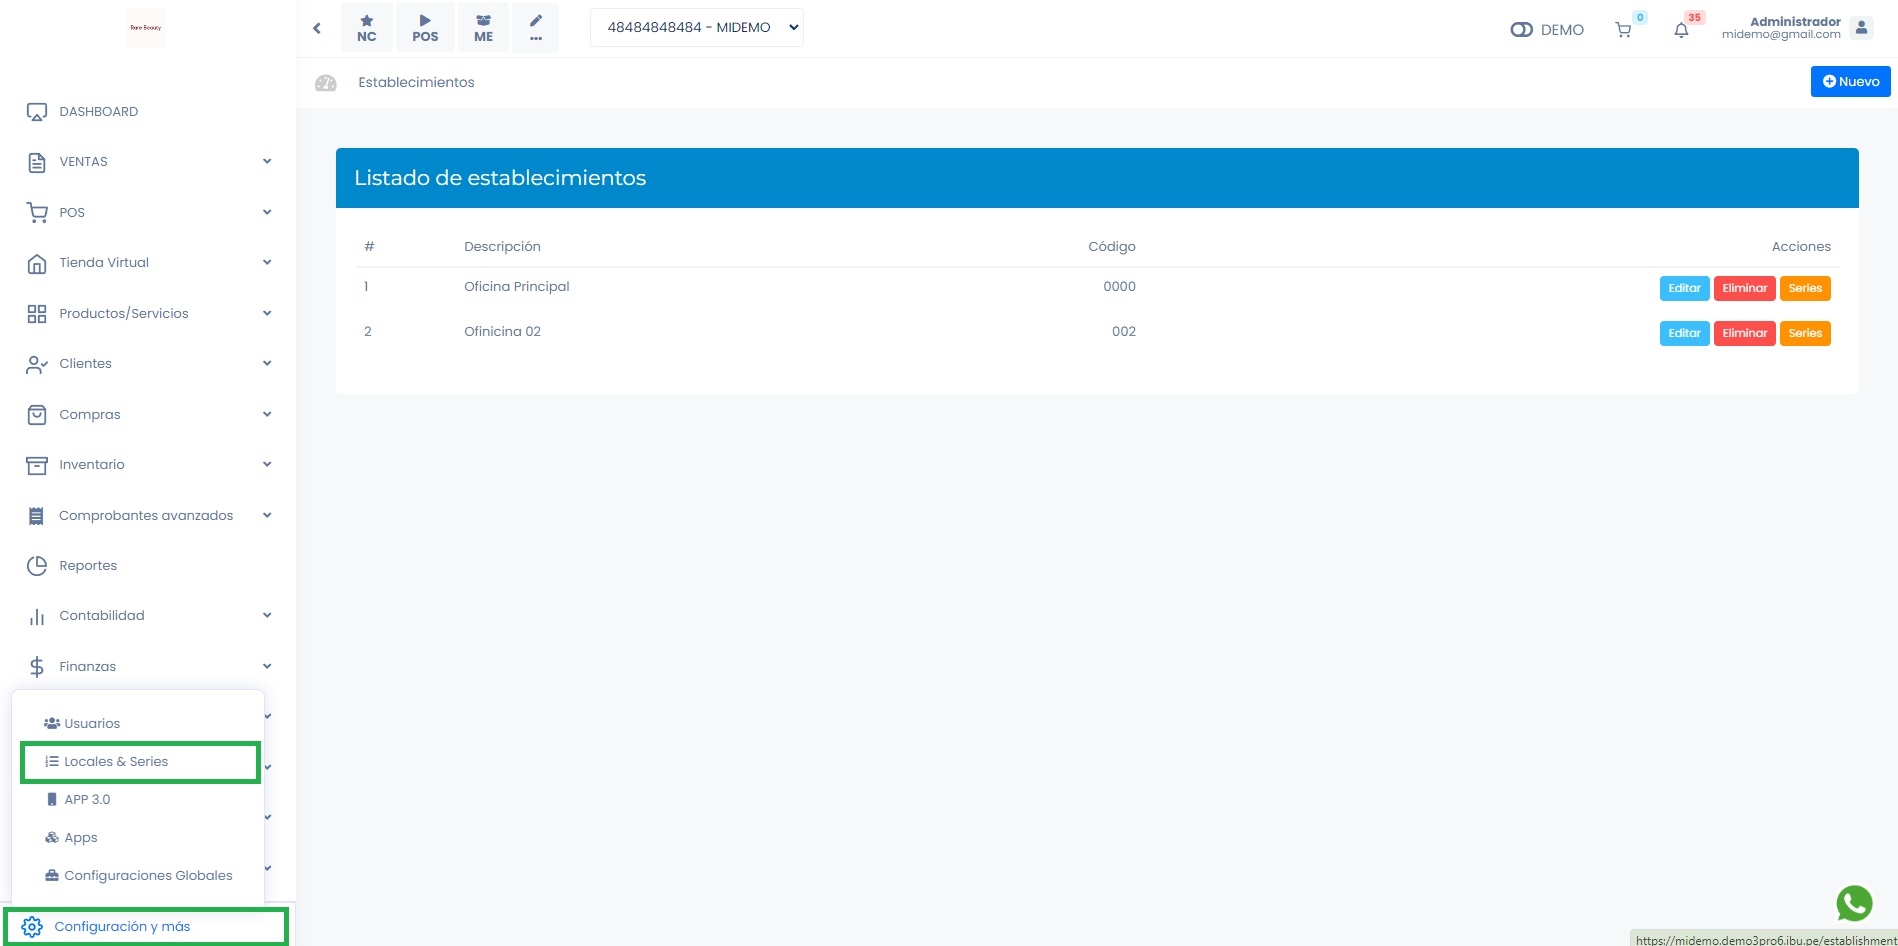Open Configuraciones Globales menu item
Image resolution: width=1898 pixels, height=946 pixels.
pyautogui.click(x=148, y=875)
